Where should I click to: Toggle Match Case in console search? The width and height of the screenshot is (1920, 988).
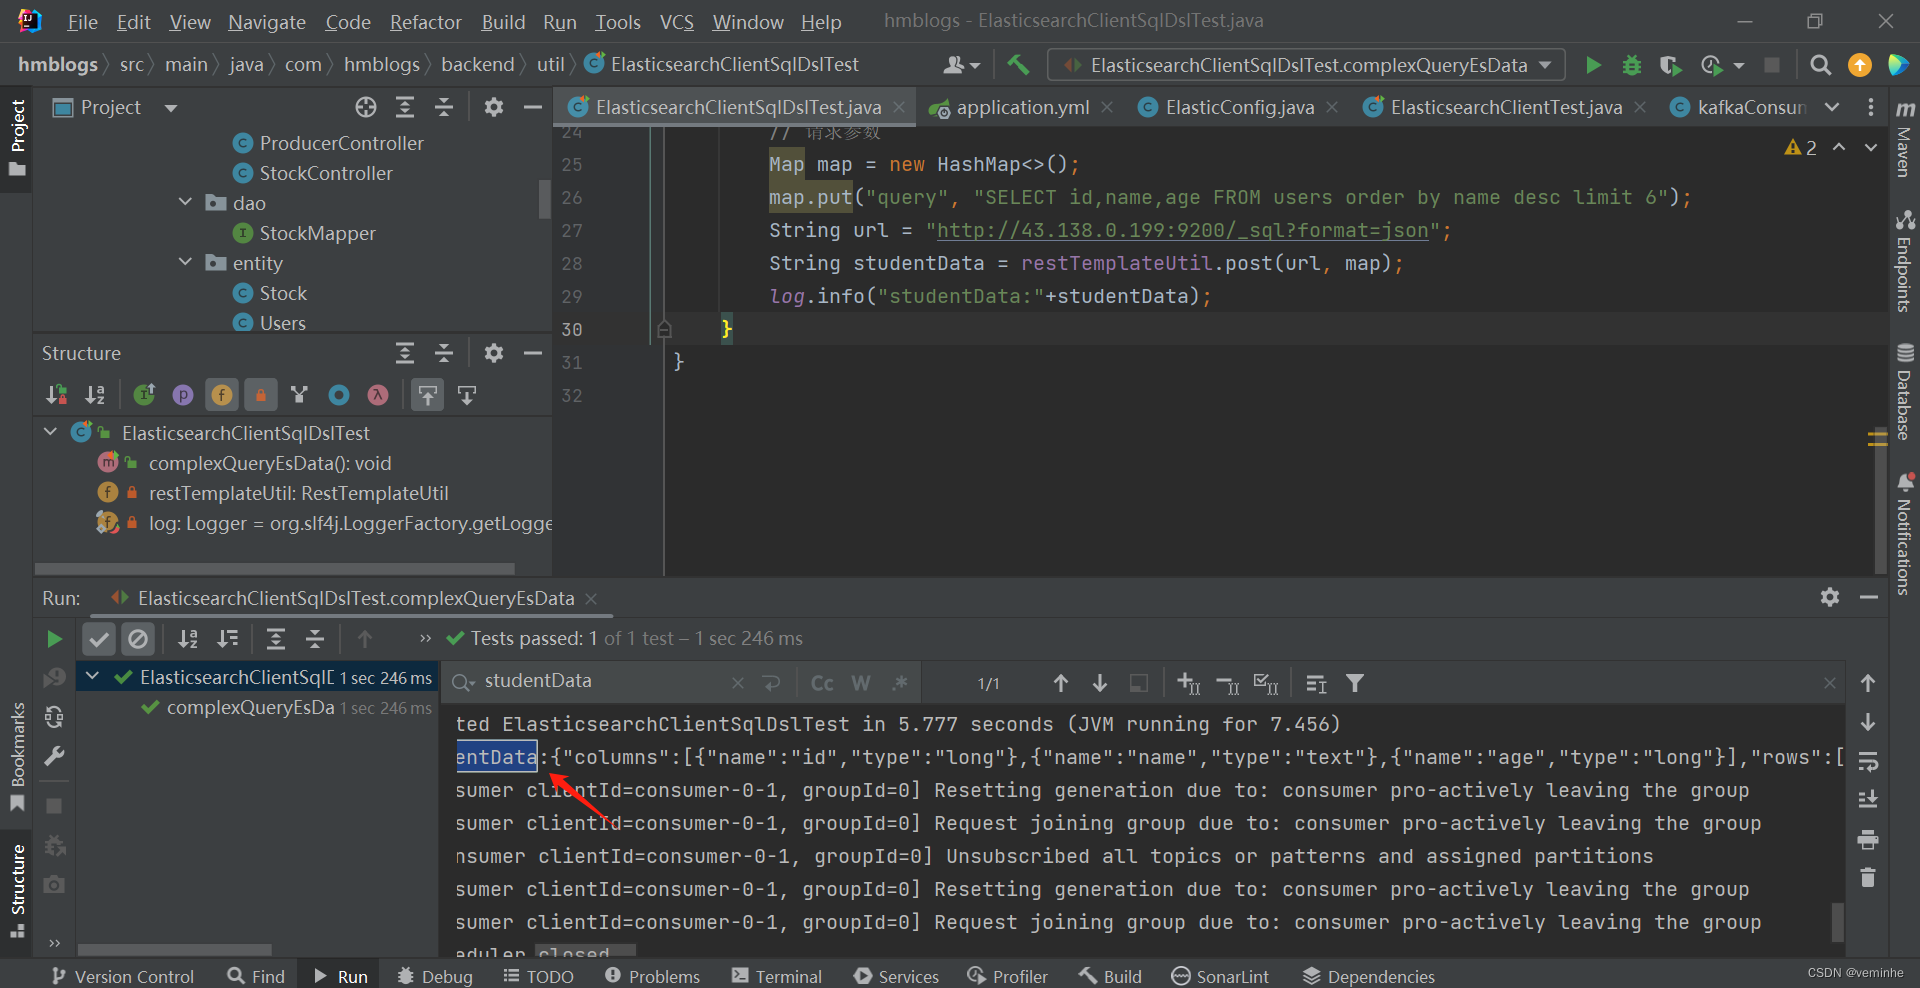[x=822, y=683]
